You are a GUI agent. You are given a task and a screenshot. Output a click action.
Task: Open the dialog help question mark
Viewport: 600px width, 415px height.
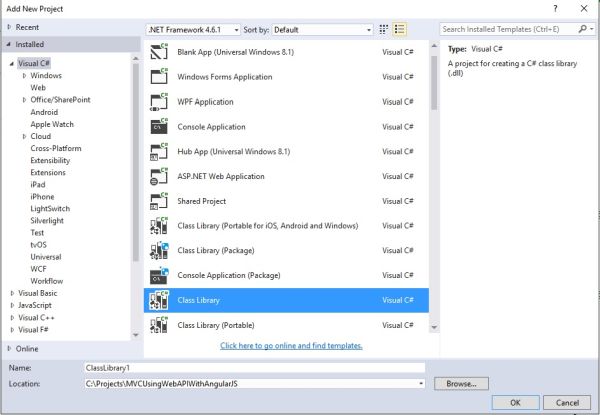[x=555, y=8]
